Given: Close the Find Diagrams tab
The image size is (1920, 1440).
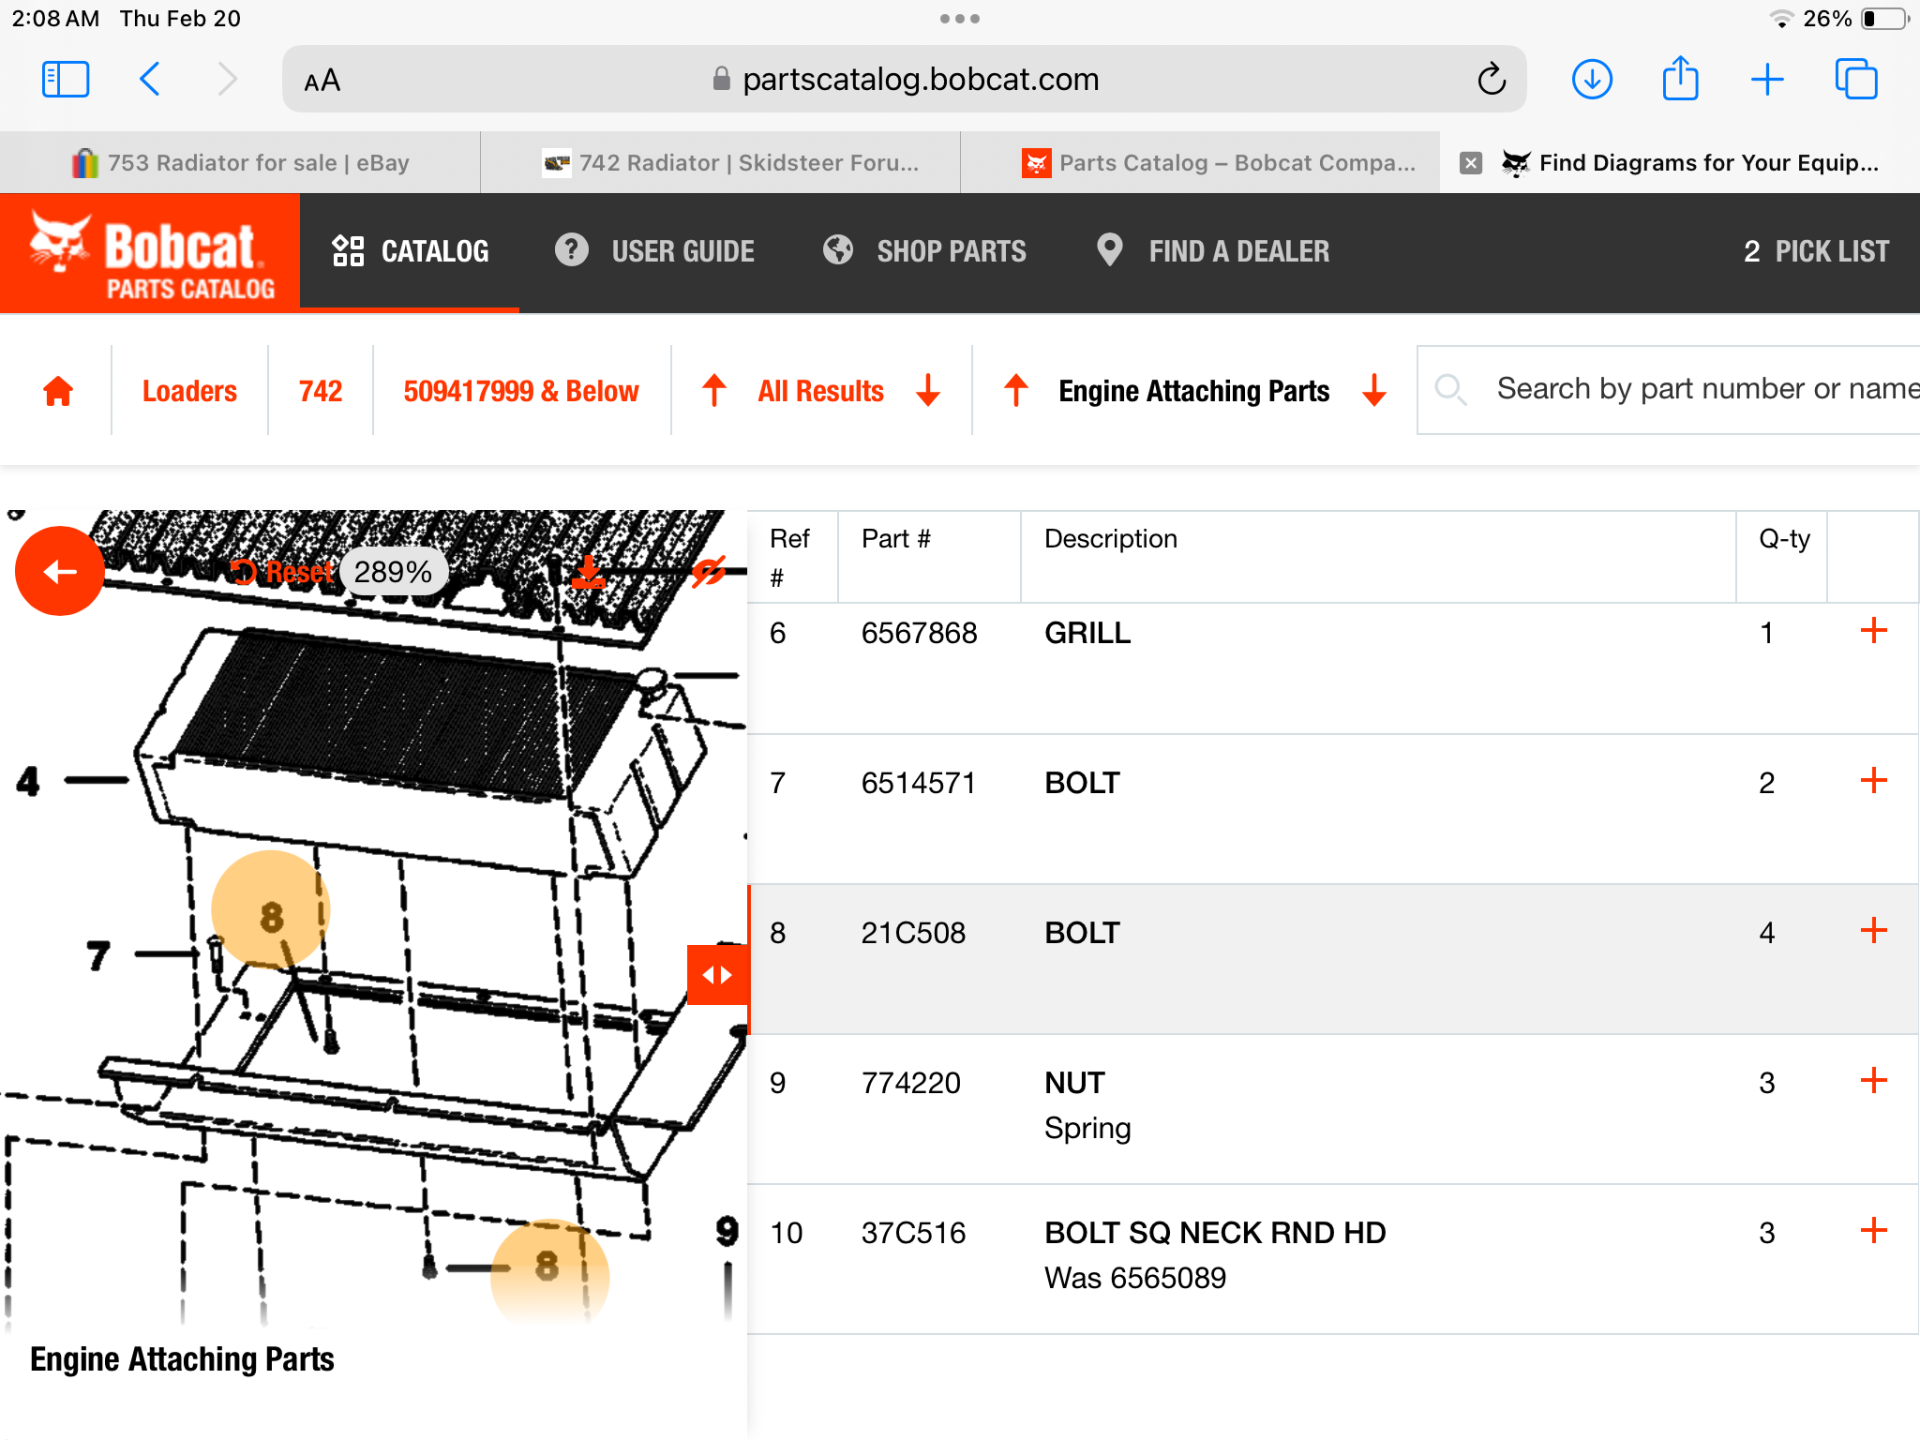Looking at the screenshot, I should coord(1470,163).
